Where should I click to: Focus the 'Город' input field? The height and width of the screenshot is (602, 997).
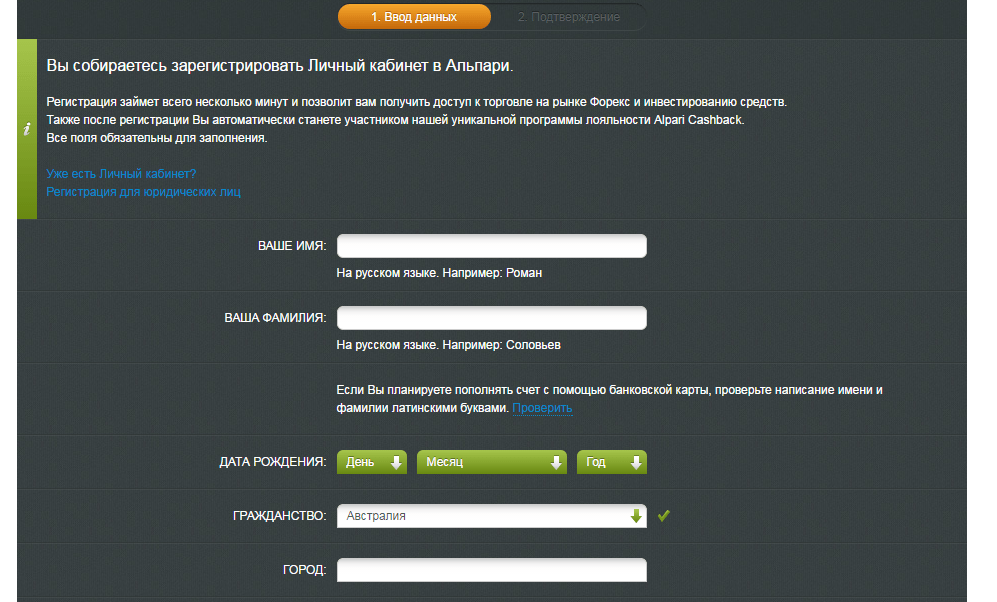click(492, 570)
